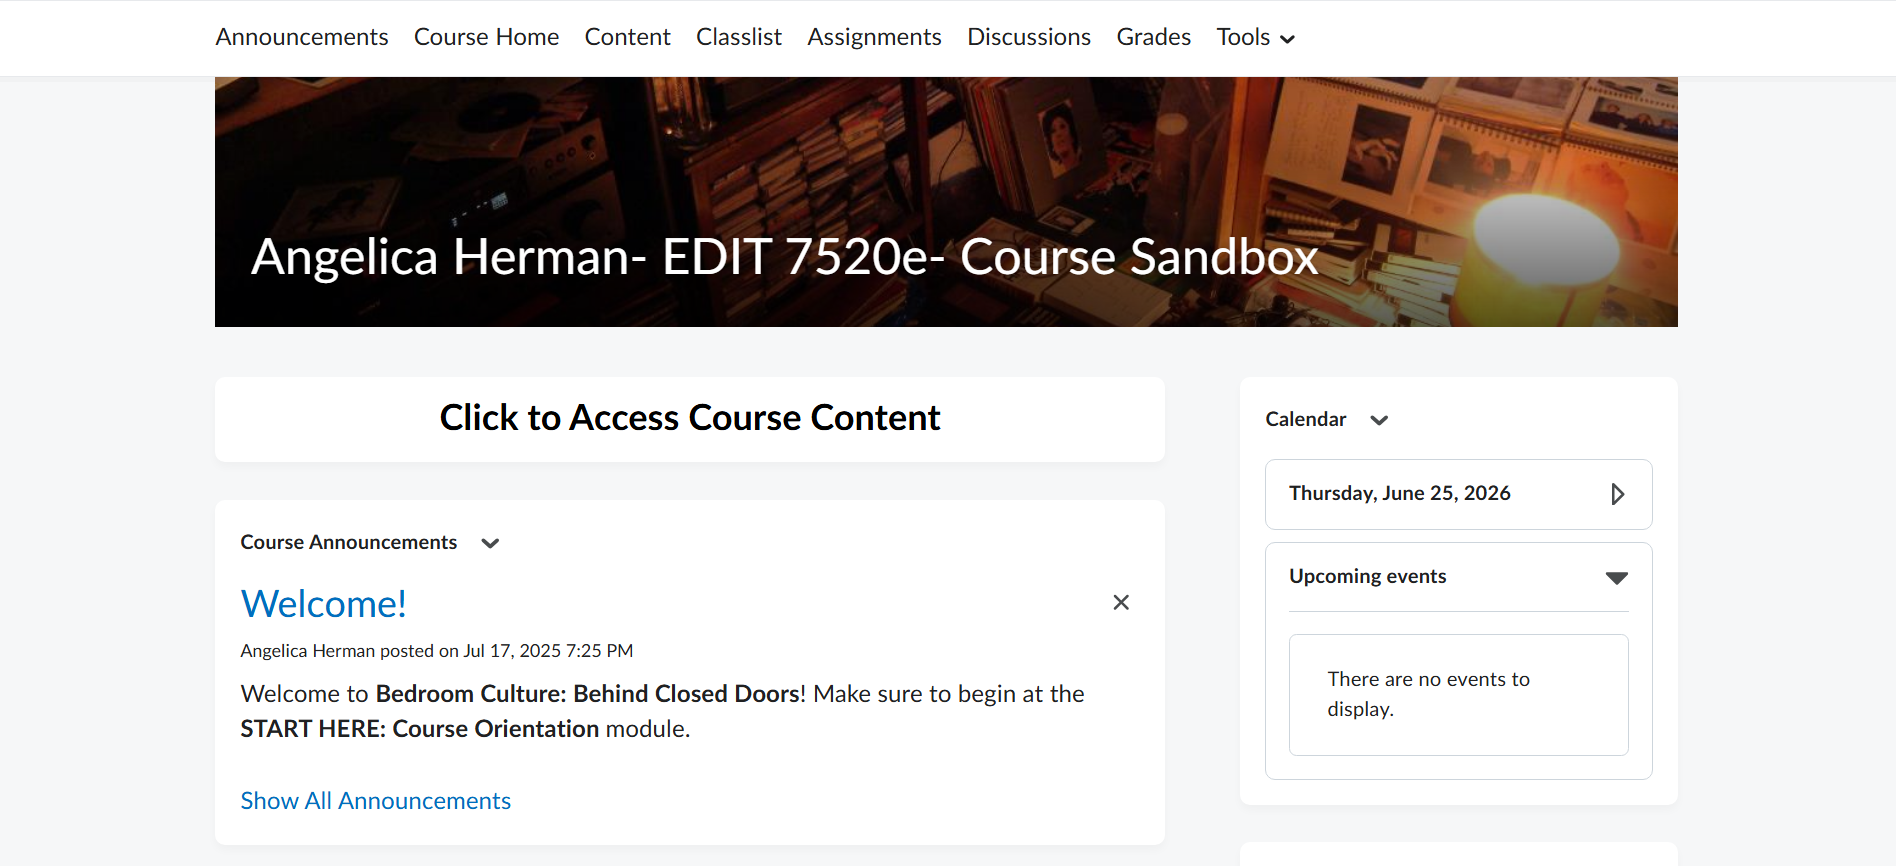Expand the Tools dropdown menu
The height and width of the screenshot is (866, 1896).
(1255, 37)
